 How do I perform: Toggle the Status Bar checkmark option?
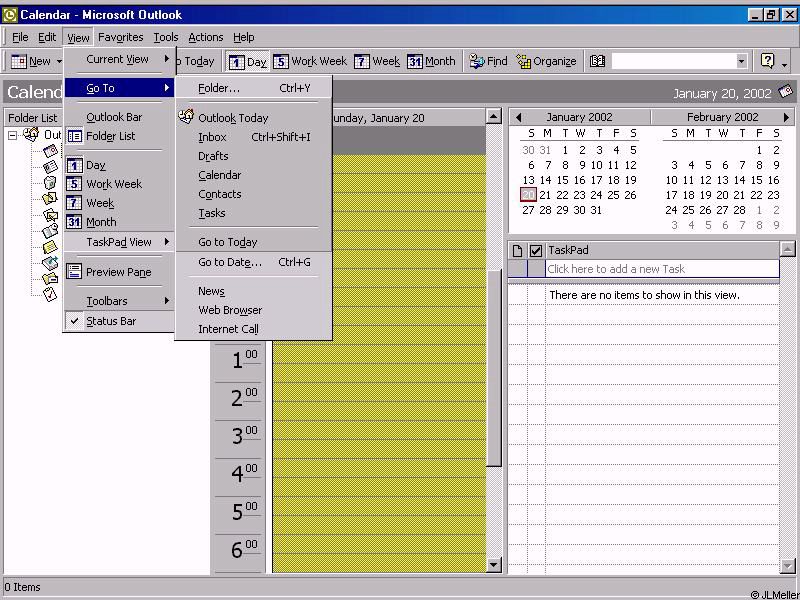(110, 321)
